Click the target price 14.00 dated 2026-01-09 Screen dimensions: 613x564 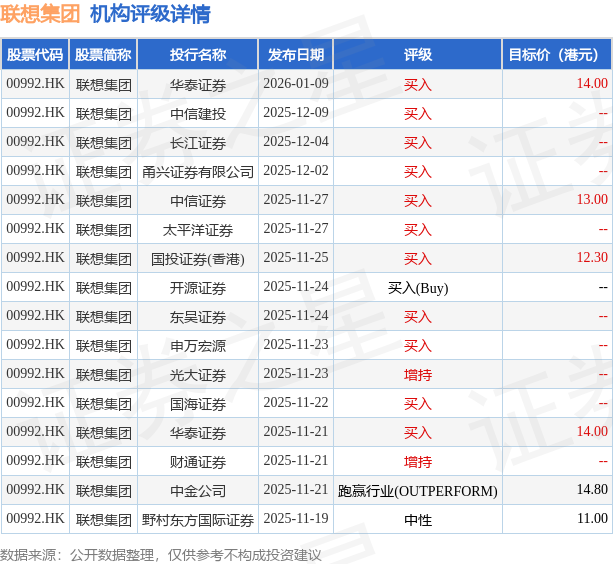pos(592,83)
